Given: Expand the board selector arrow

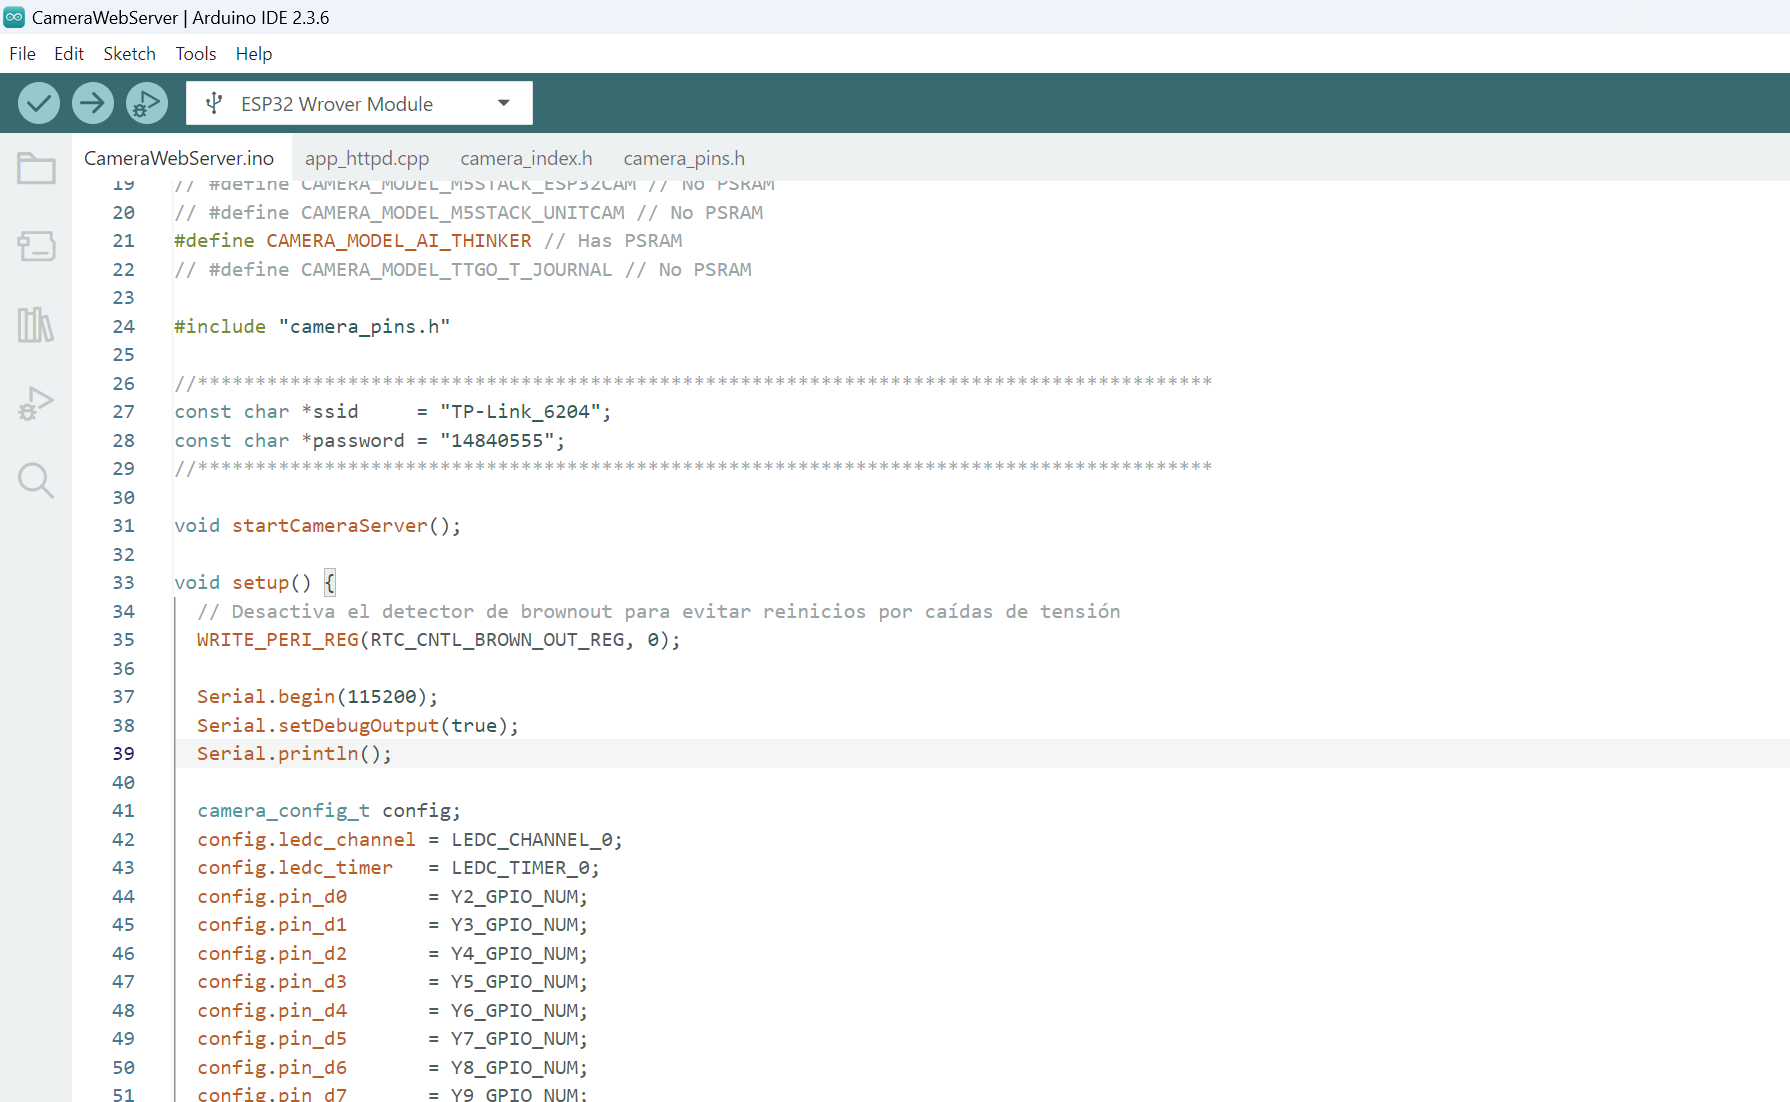Looking at the screenshot, I should coord(503,103).
